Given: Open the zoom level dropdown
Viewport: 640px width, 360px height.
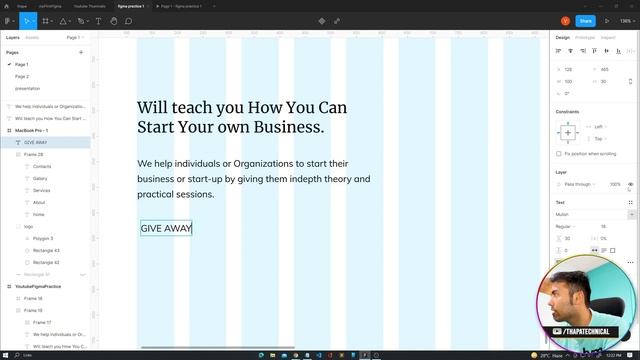Looking at the screenshot, I should click(x=627, y=21).
